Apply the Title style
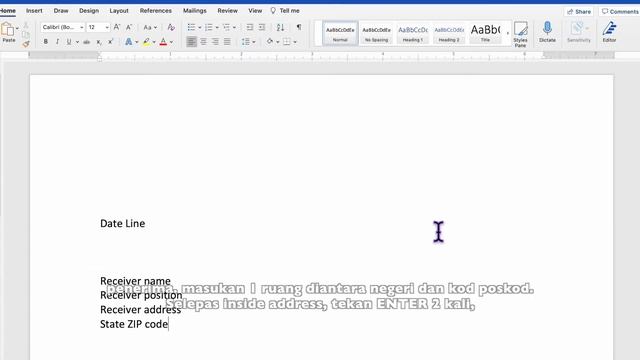 [485, 33]
